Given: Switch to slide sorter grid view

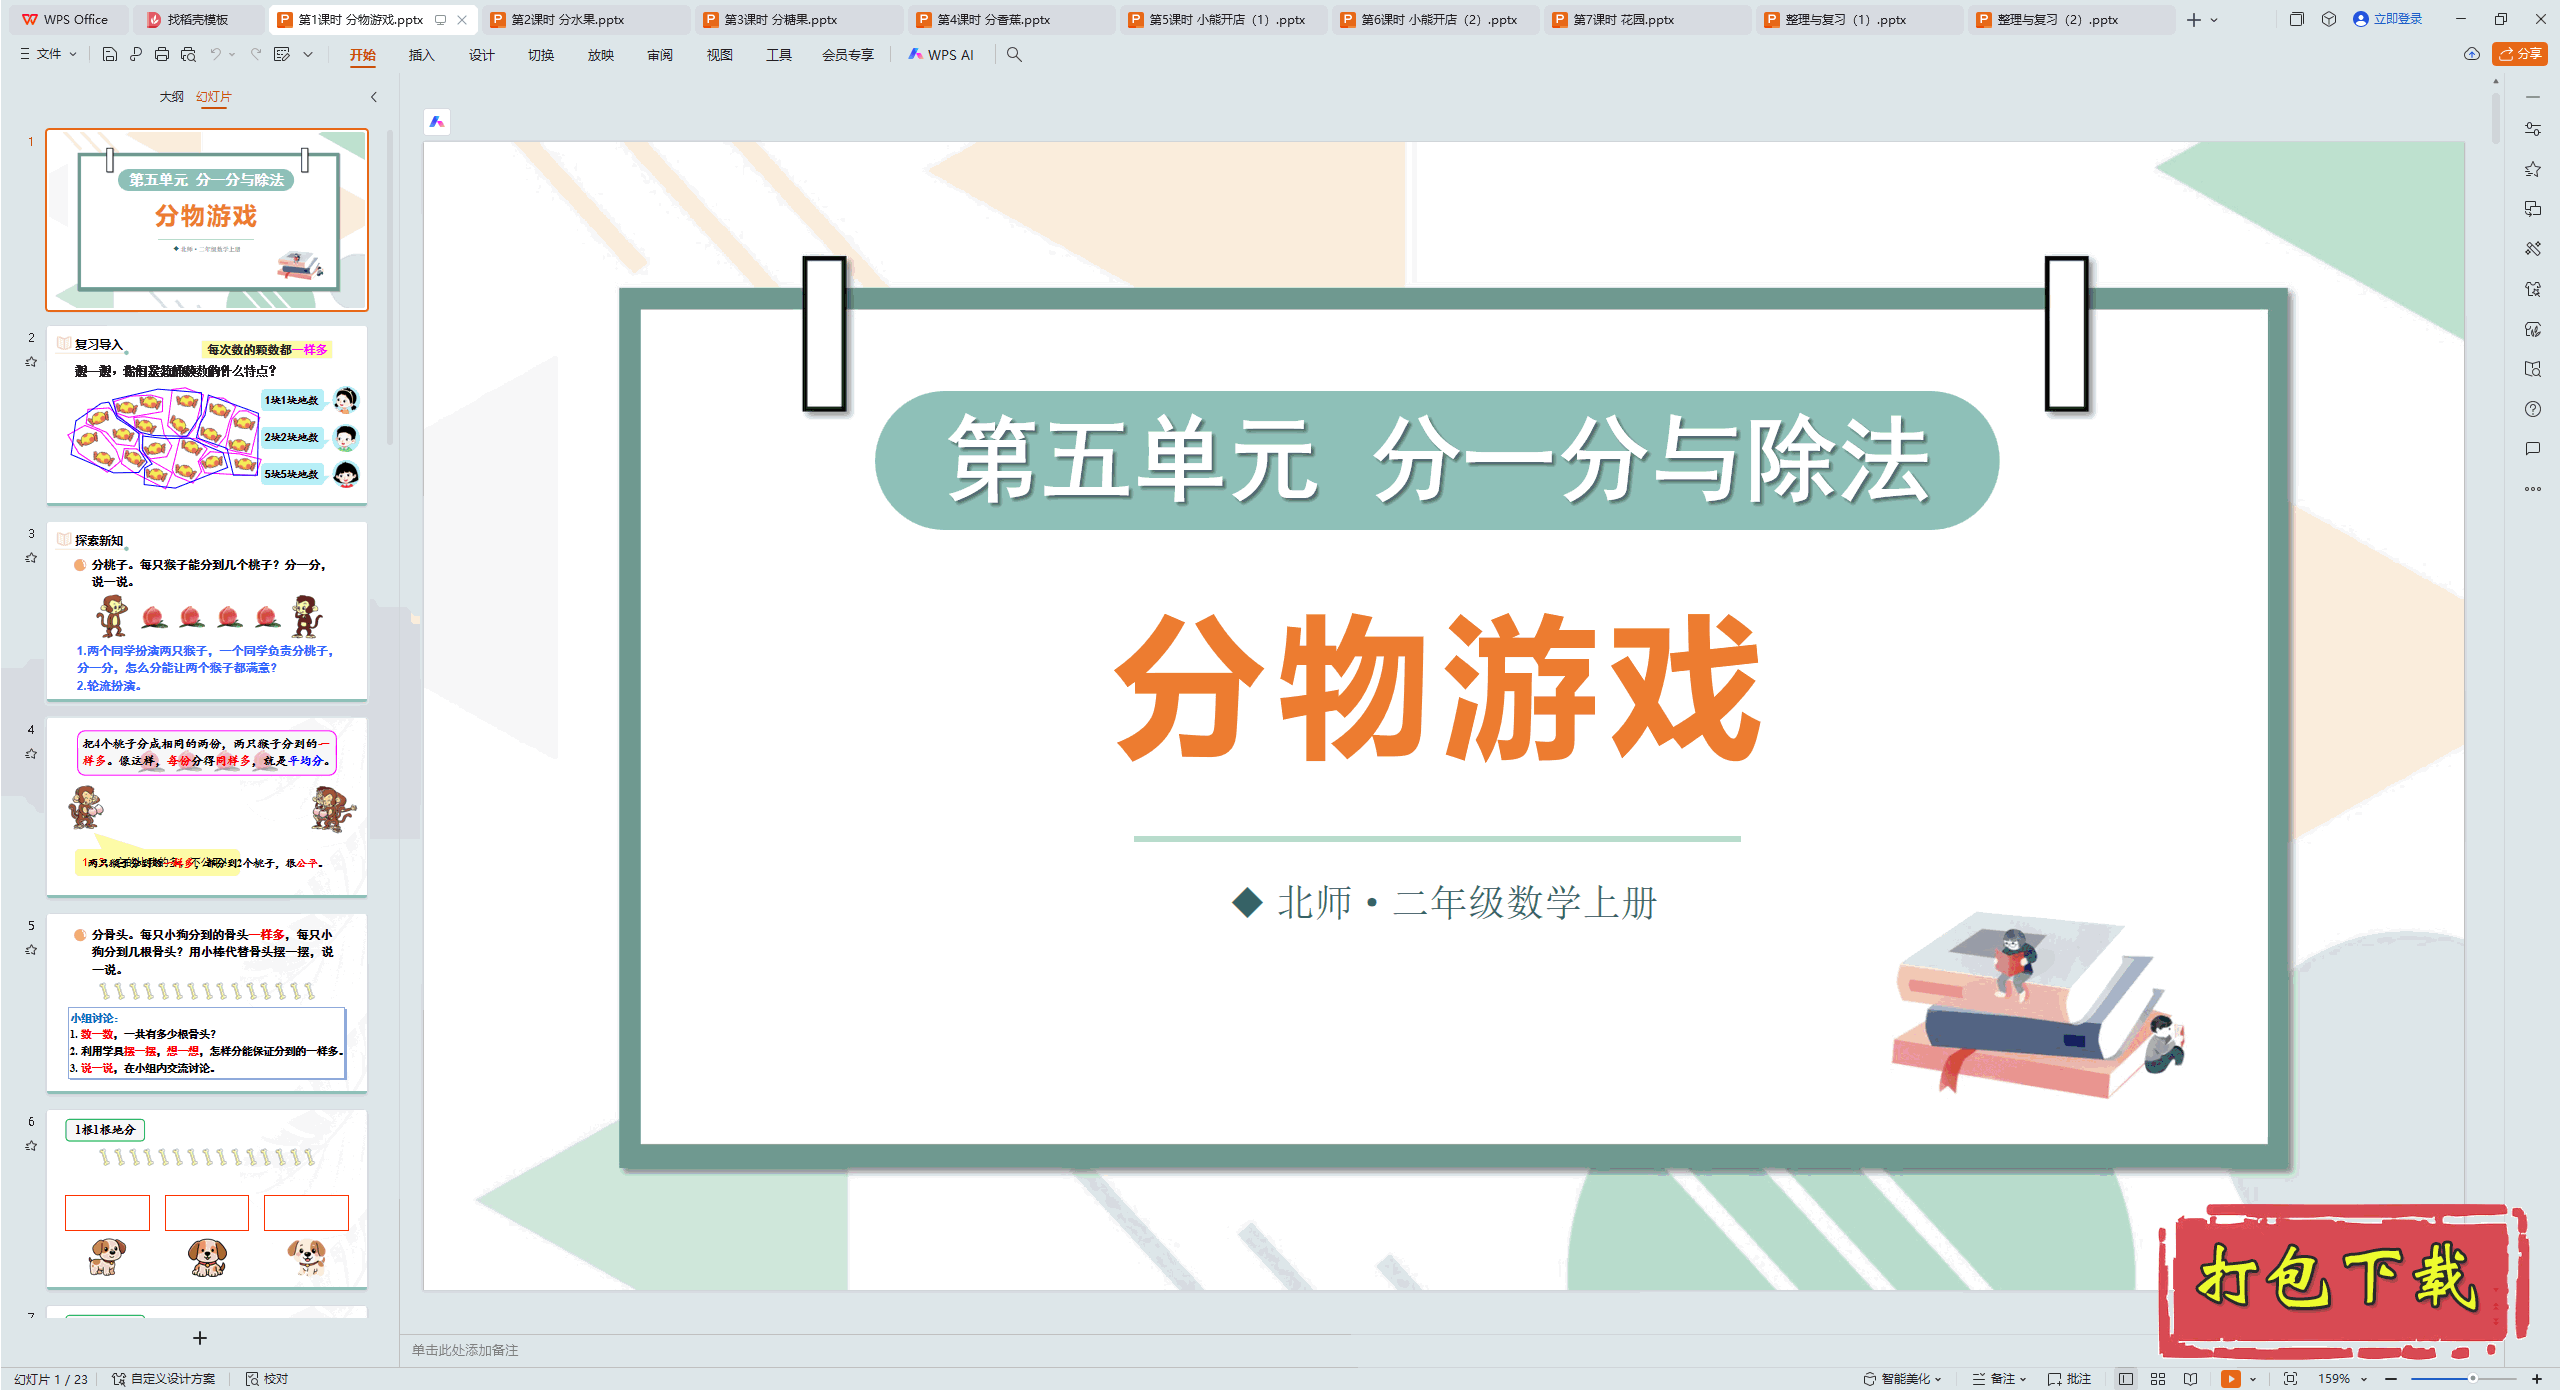Looking at the screenshot, I should (2158, 1378).
